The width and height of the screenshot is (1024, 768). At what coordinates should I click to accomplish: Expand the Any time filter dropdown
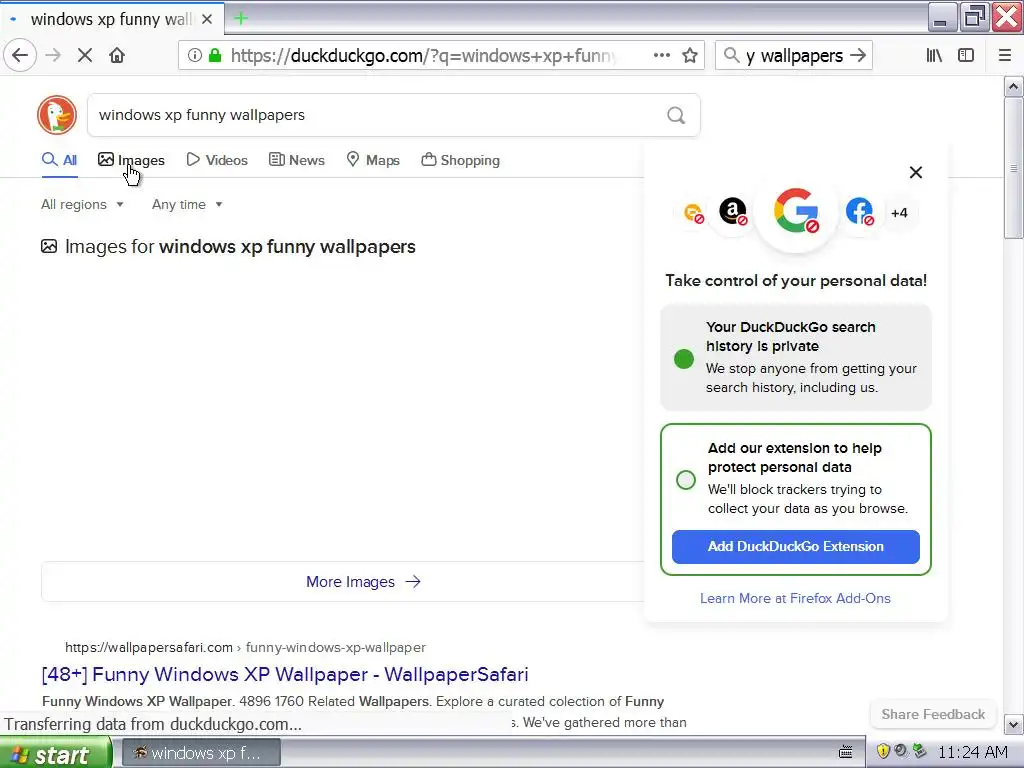click(187, 204)
